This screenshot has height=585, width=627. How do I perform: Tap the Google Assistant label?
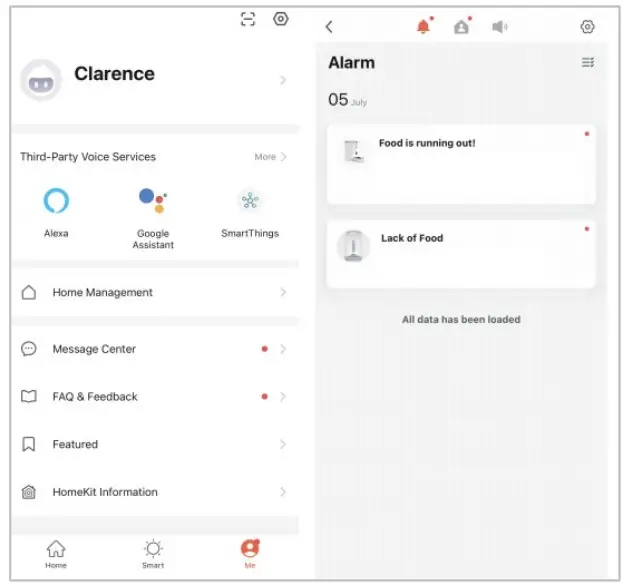(x=153, y=239)
